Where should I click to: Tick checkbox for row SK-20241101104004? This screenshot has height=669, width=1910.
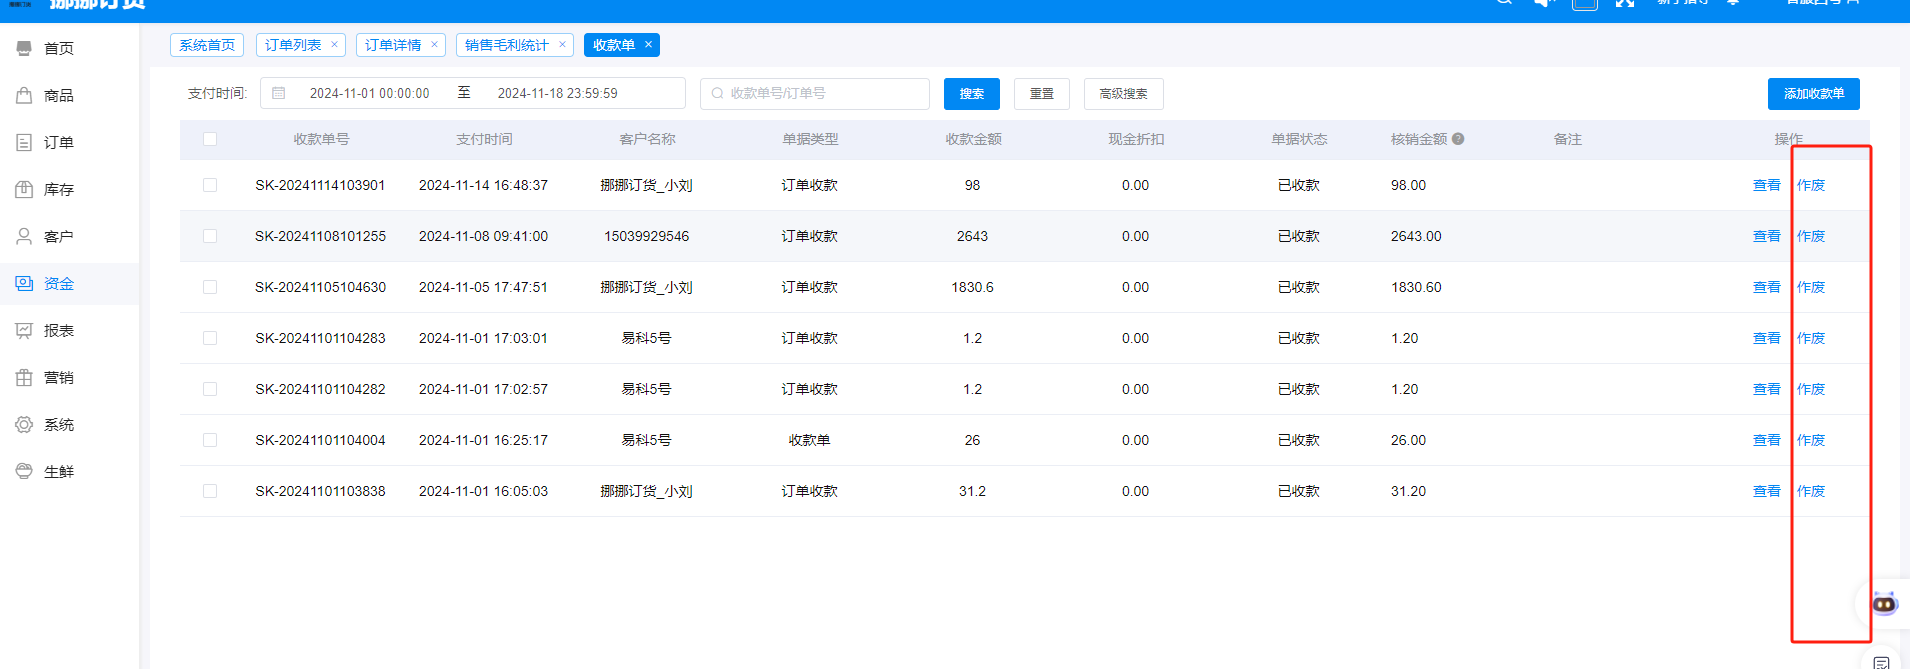coord(210,440)
